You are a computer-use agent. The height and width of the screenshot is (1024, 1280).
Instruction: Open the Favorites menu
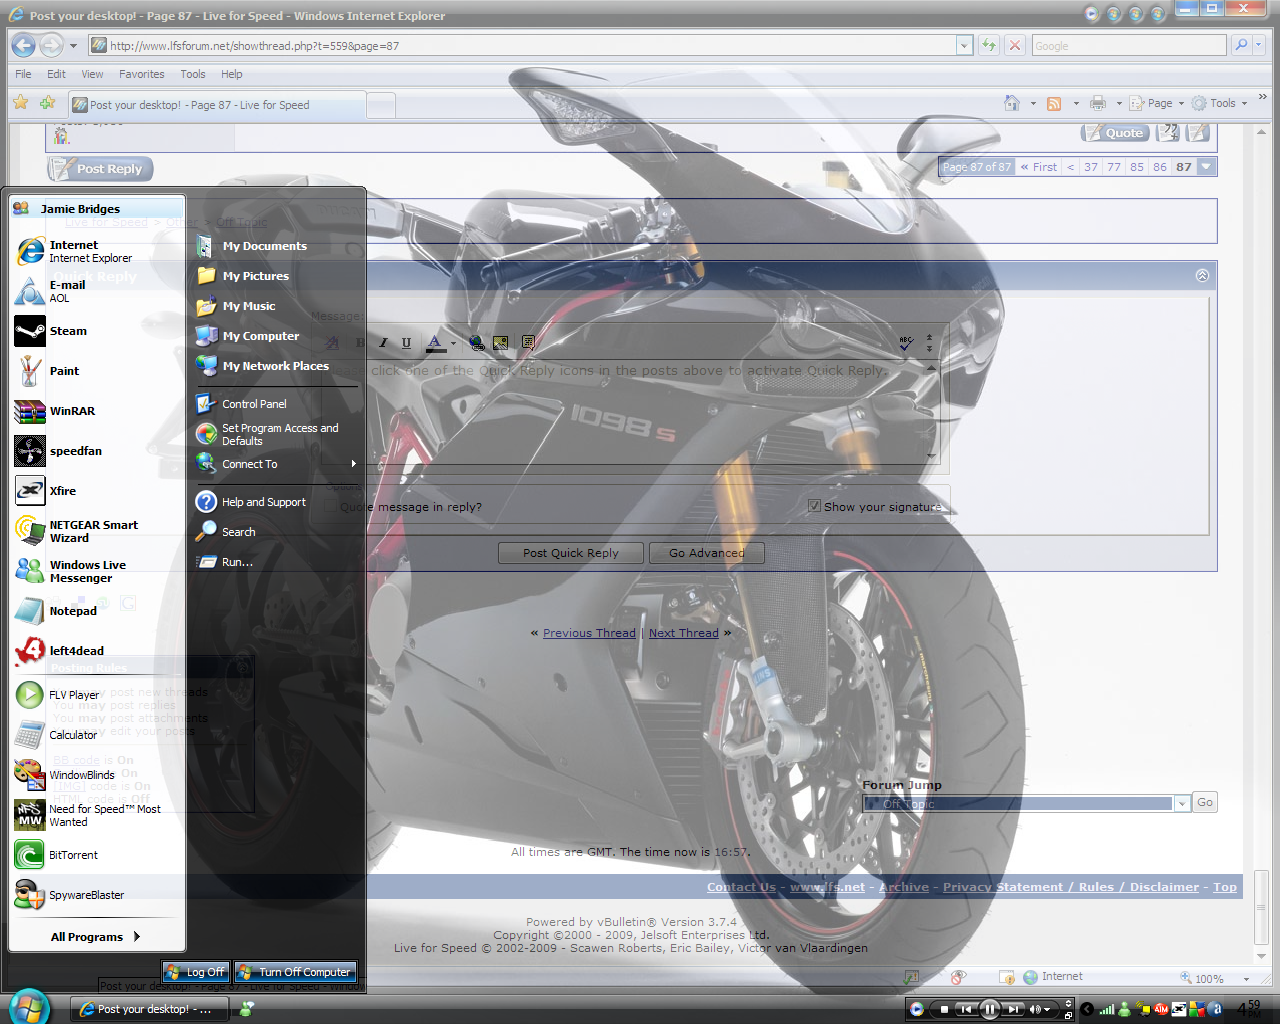(x=142, y=74)
